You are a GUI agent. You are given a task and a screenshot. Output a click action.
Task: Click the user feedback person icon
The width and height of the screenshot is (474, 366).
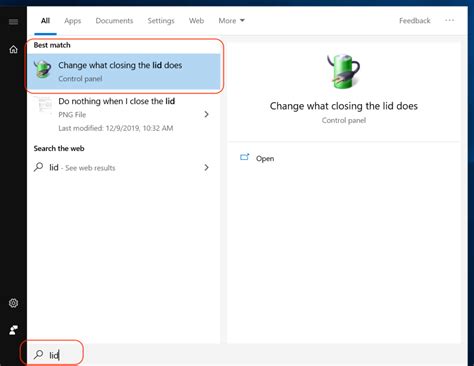[13, 330]
